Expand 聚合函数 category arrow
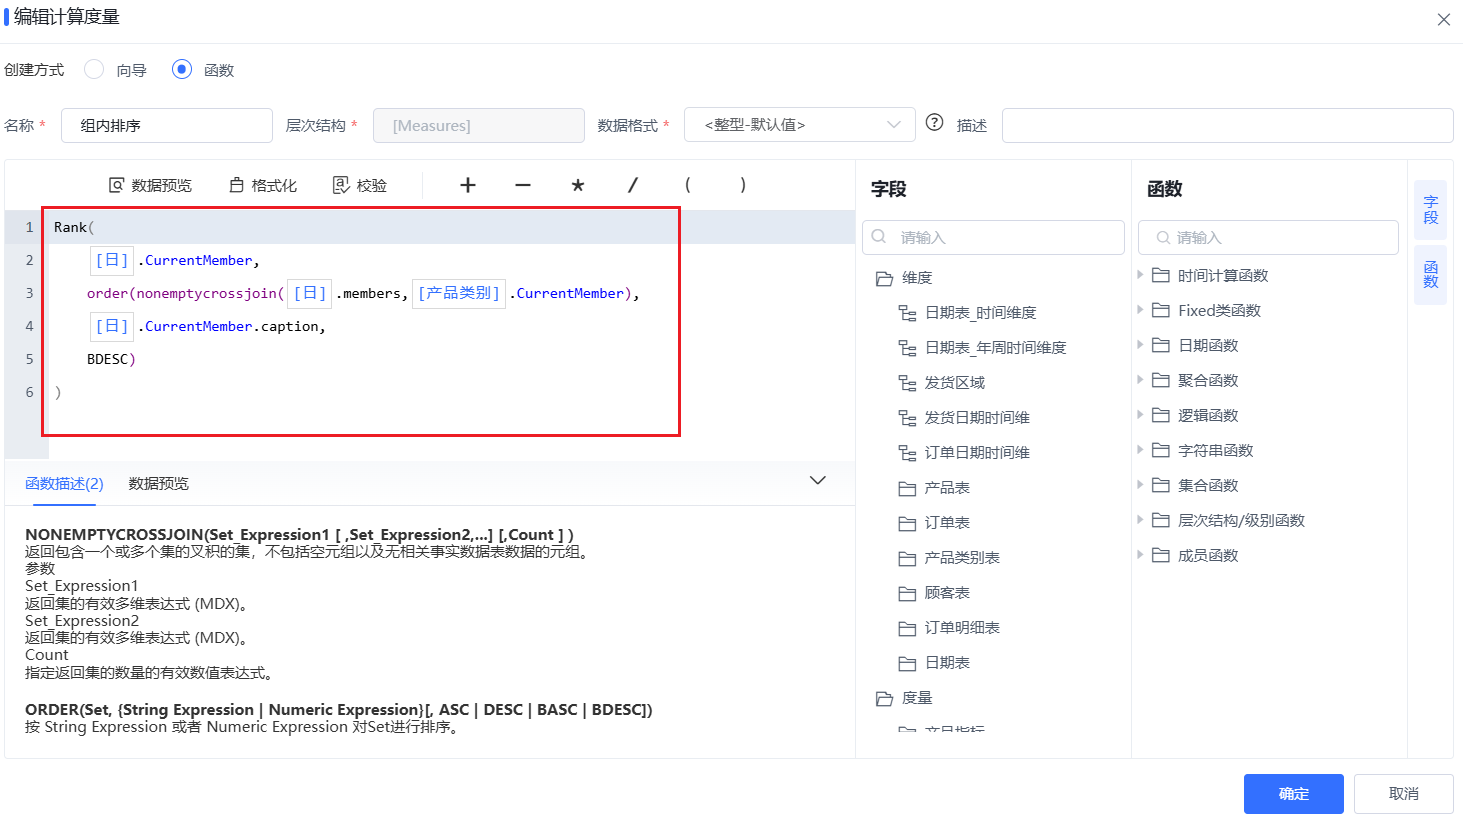Screen dimensions: 1463x819 pos(1140,380)
